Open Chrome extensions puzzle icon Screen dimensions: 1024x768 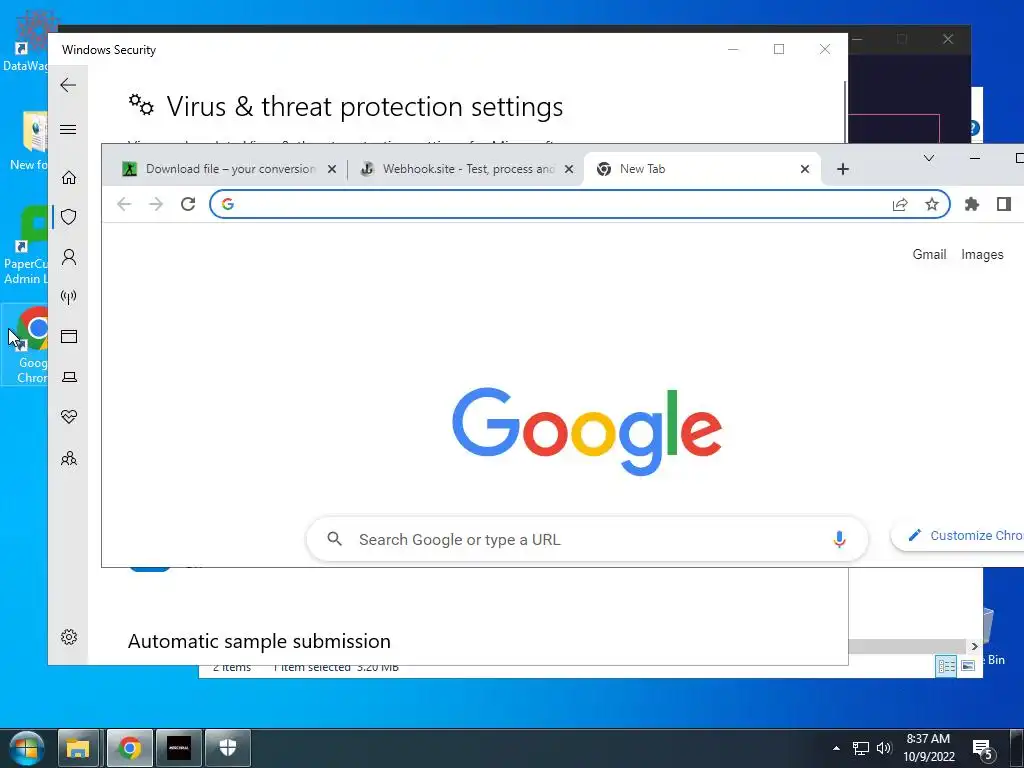pos(972,204)
